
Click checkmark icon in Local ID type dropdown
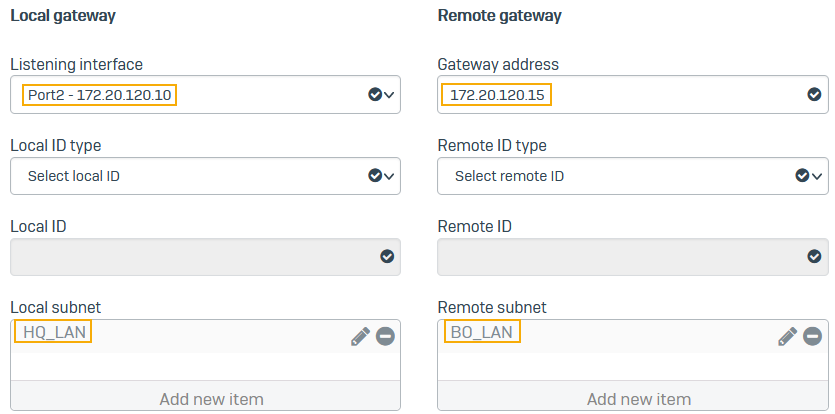click(375, 176)
